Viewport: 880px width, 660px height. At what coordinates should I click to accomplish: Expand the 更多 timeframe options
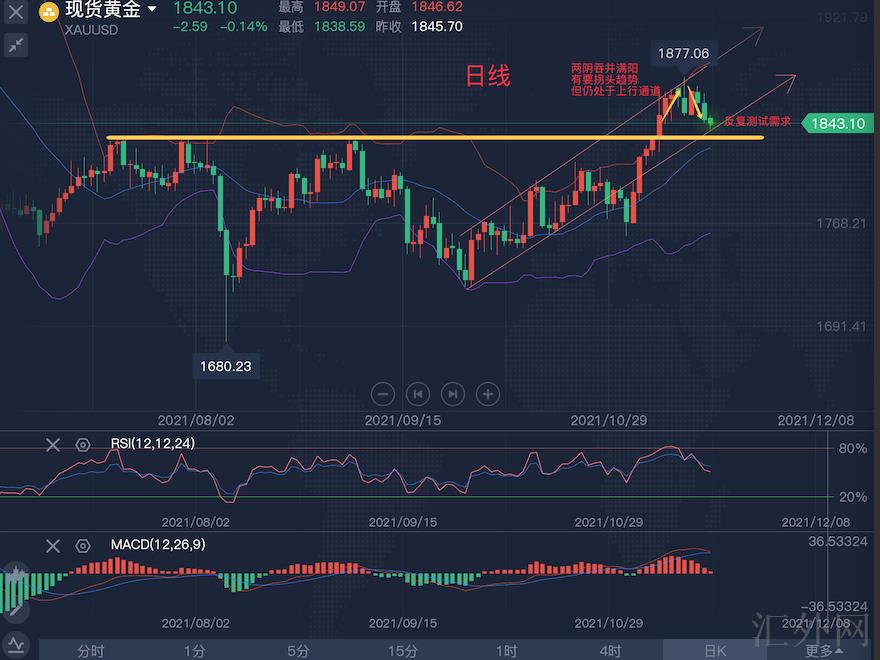point(822,651)
